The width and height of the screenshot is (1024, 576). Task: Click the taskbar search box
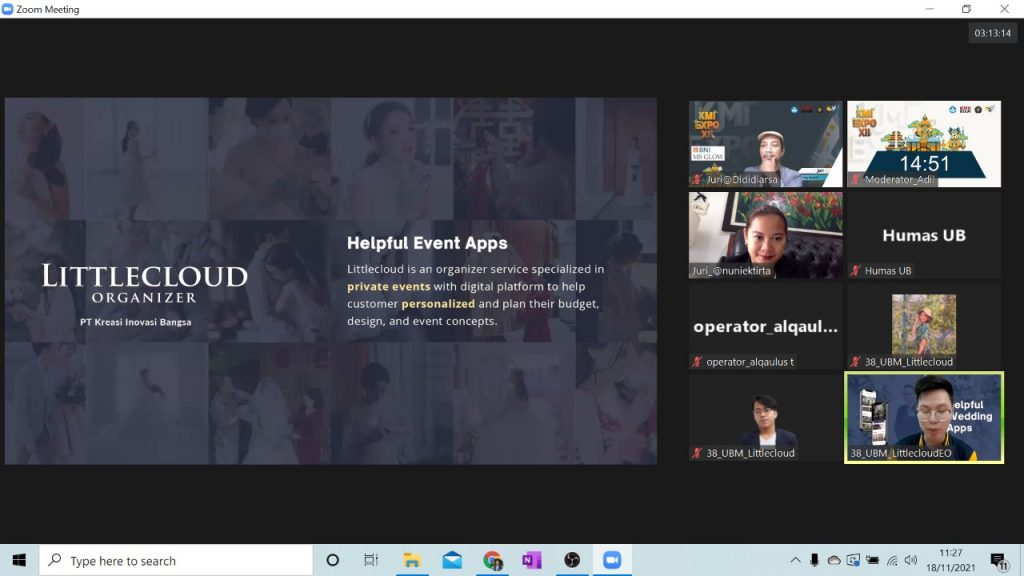(x=176, y=560)
